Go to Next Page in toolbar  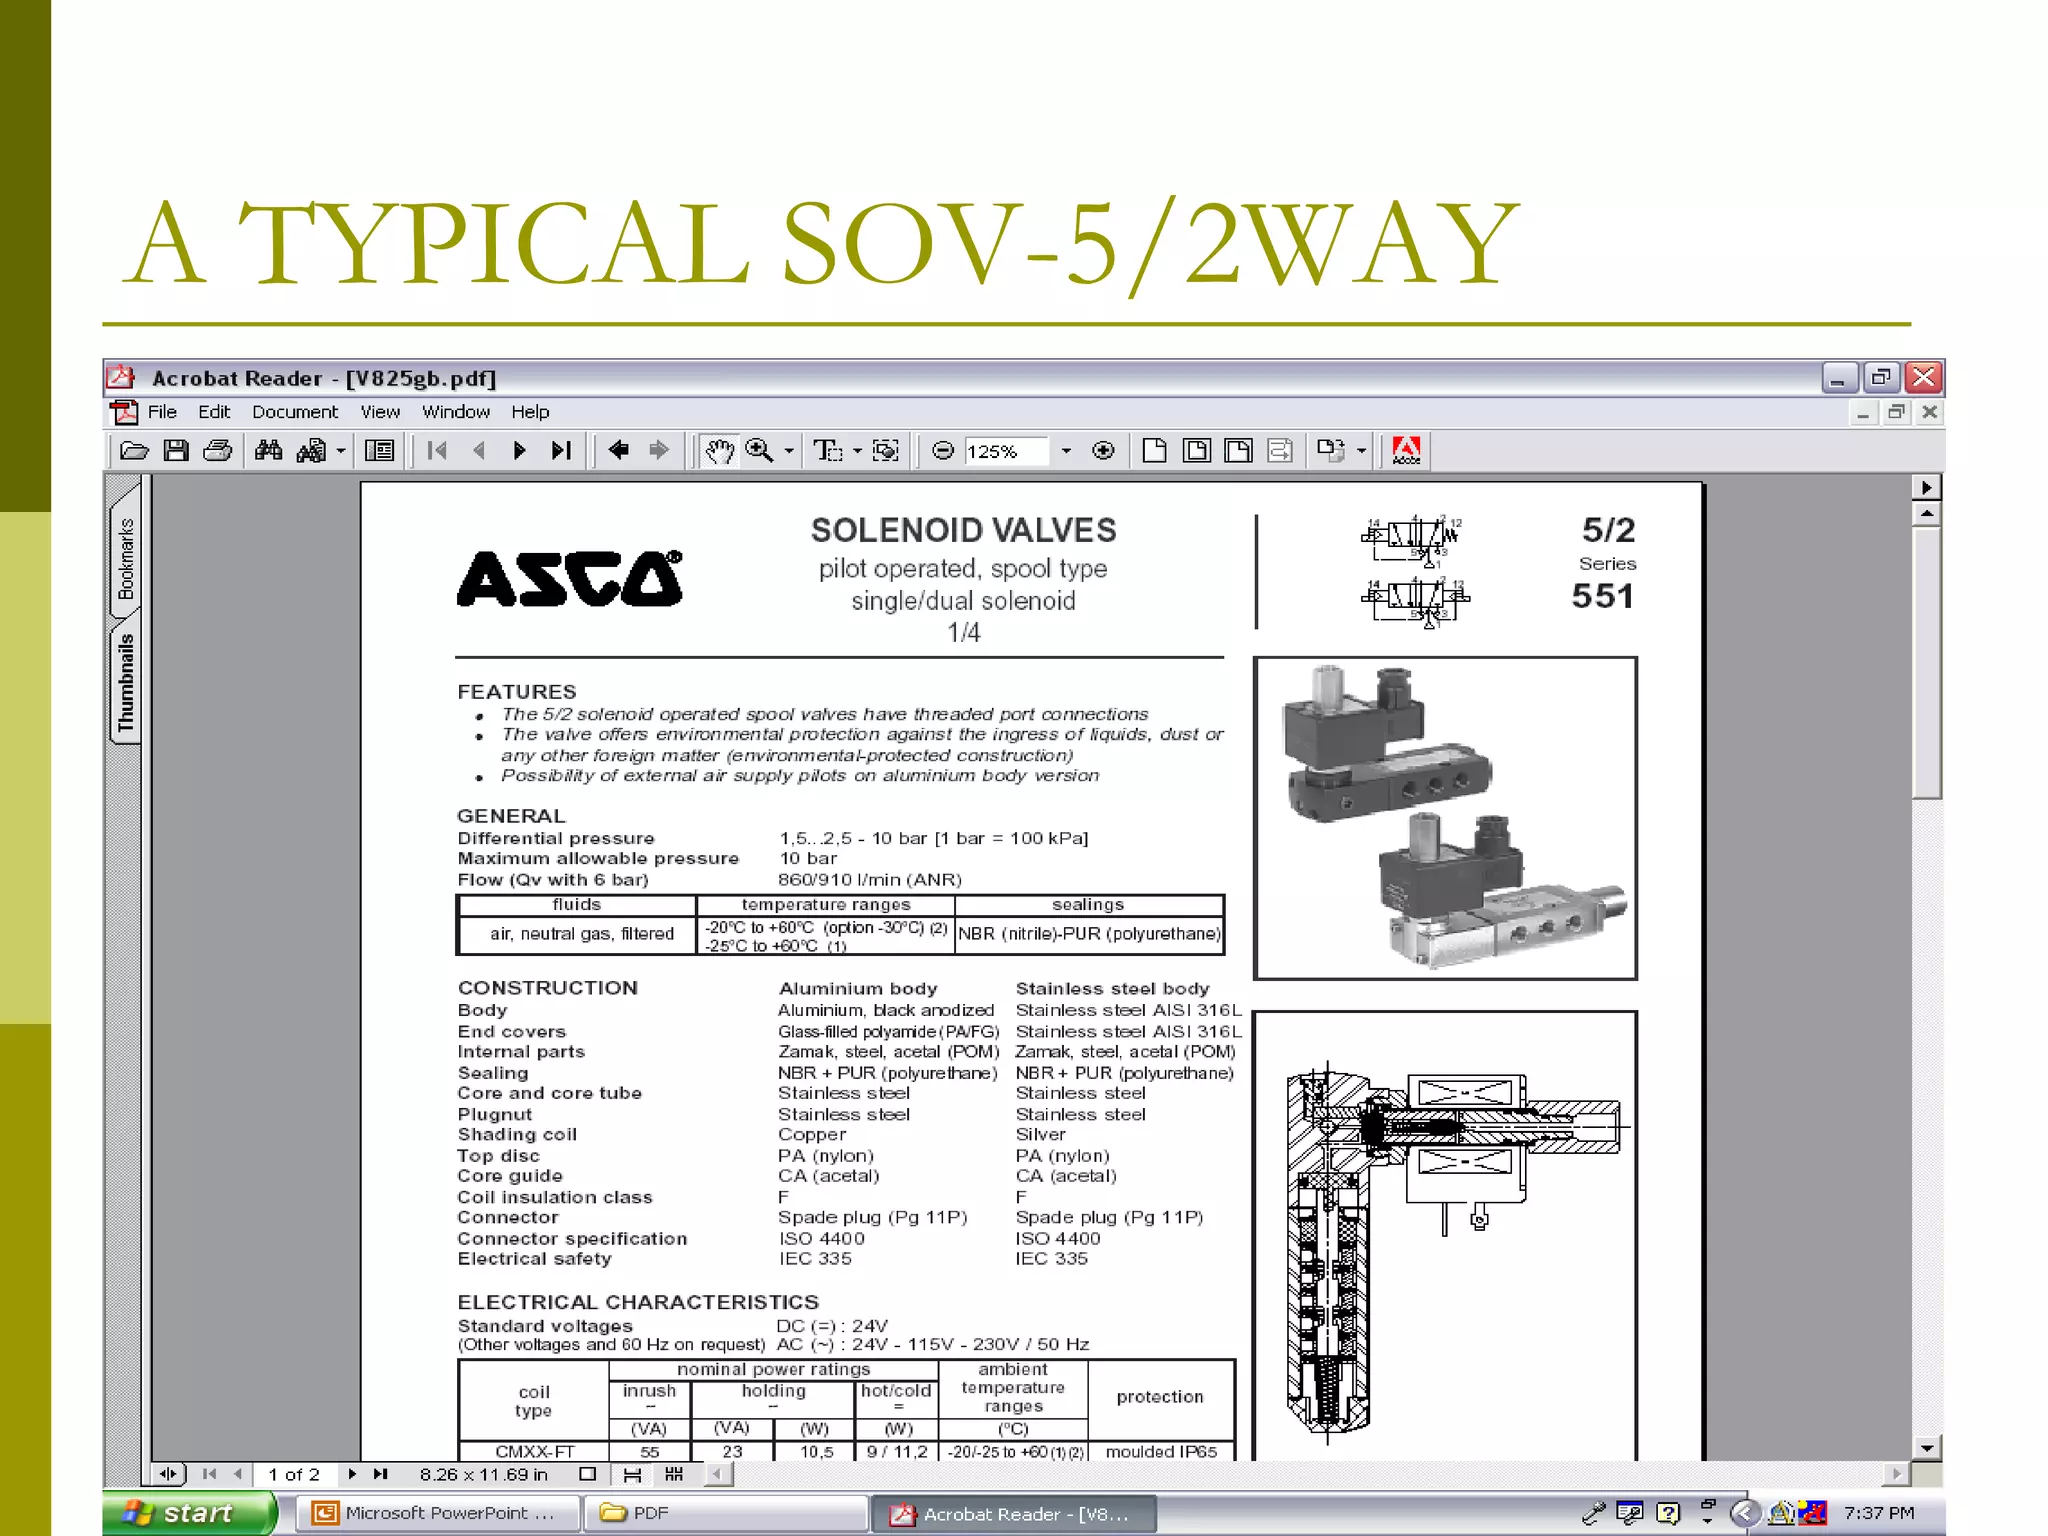click(x=519, y=451)
